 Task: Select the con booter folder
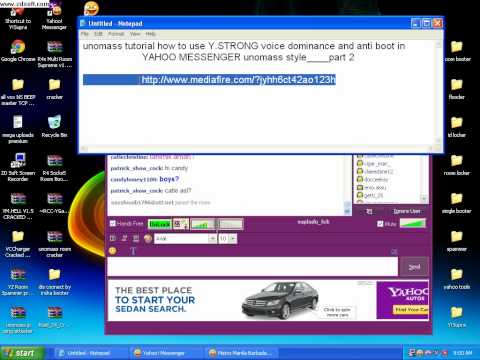pos(457,51)
